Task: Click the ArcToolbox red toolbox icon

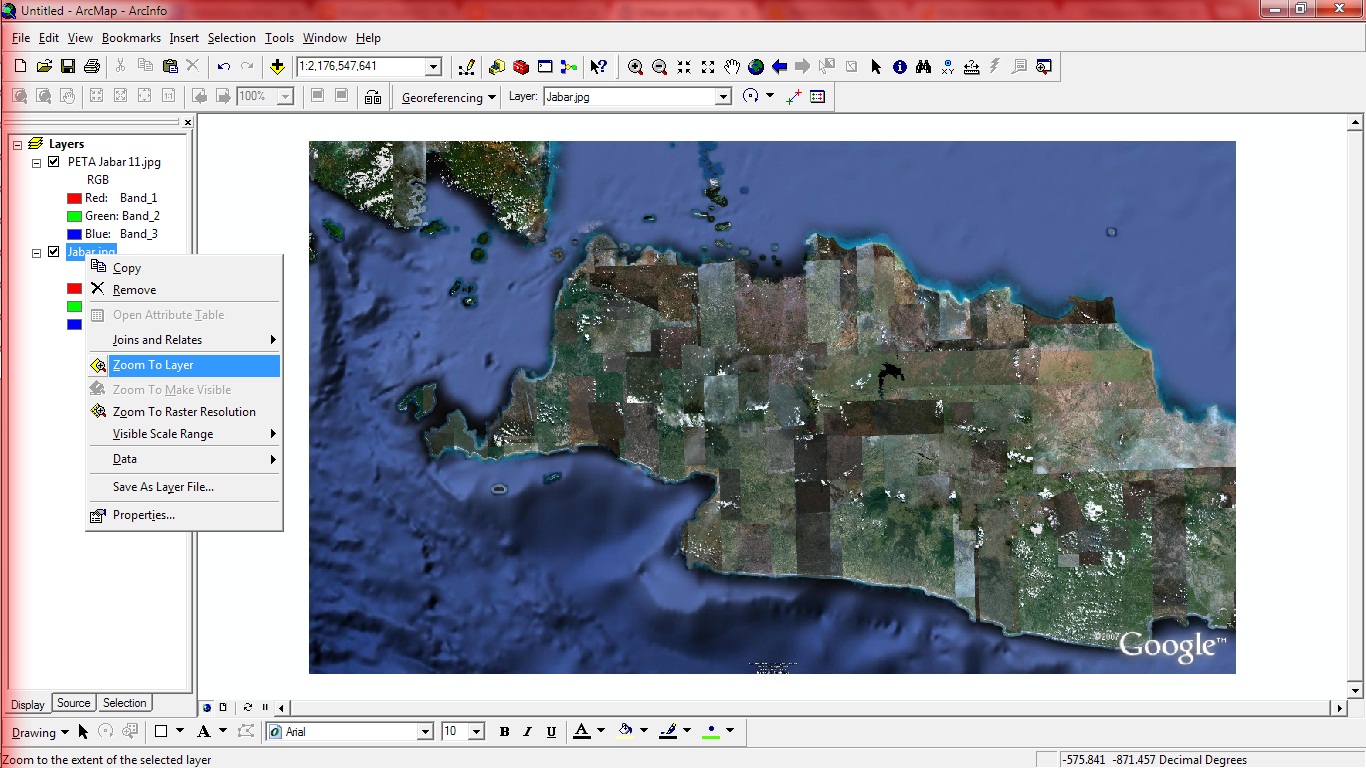Action: coord(520,67)
